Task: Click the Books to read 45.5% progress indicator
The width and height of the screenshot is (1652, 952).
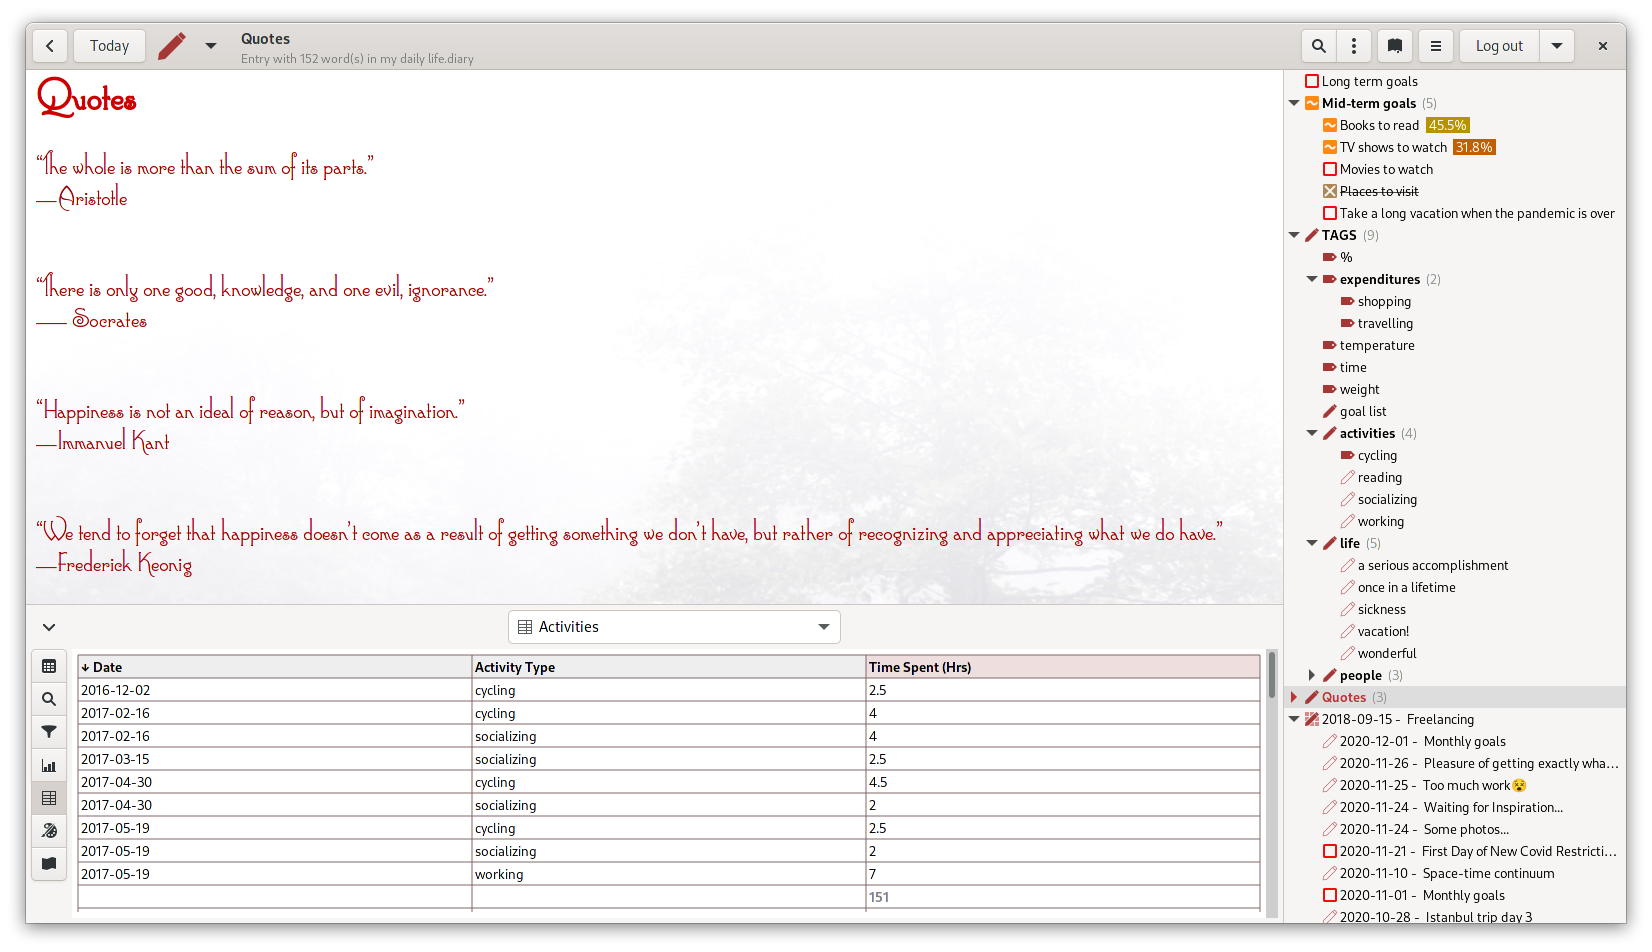Action: [1447, 125]
